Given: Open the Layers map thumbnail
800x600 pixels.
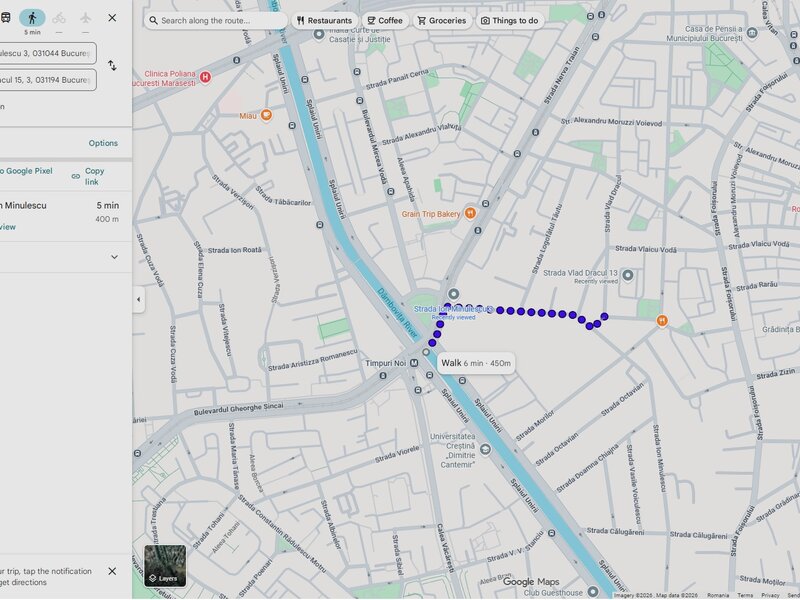Looking at the screenshot, I should [x=165, y=566].
